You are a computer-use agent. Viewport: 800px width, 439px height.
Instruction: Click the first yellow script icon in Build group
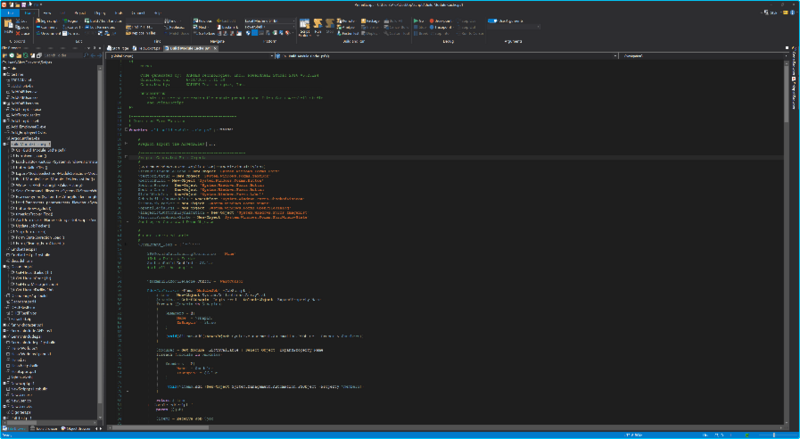tap(318, 23)
